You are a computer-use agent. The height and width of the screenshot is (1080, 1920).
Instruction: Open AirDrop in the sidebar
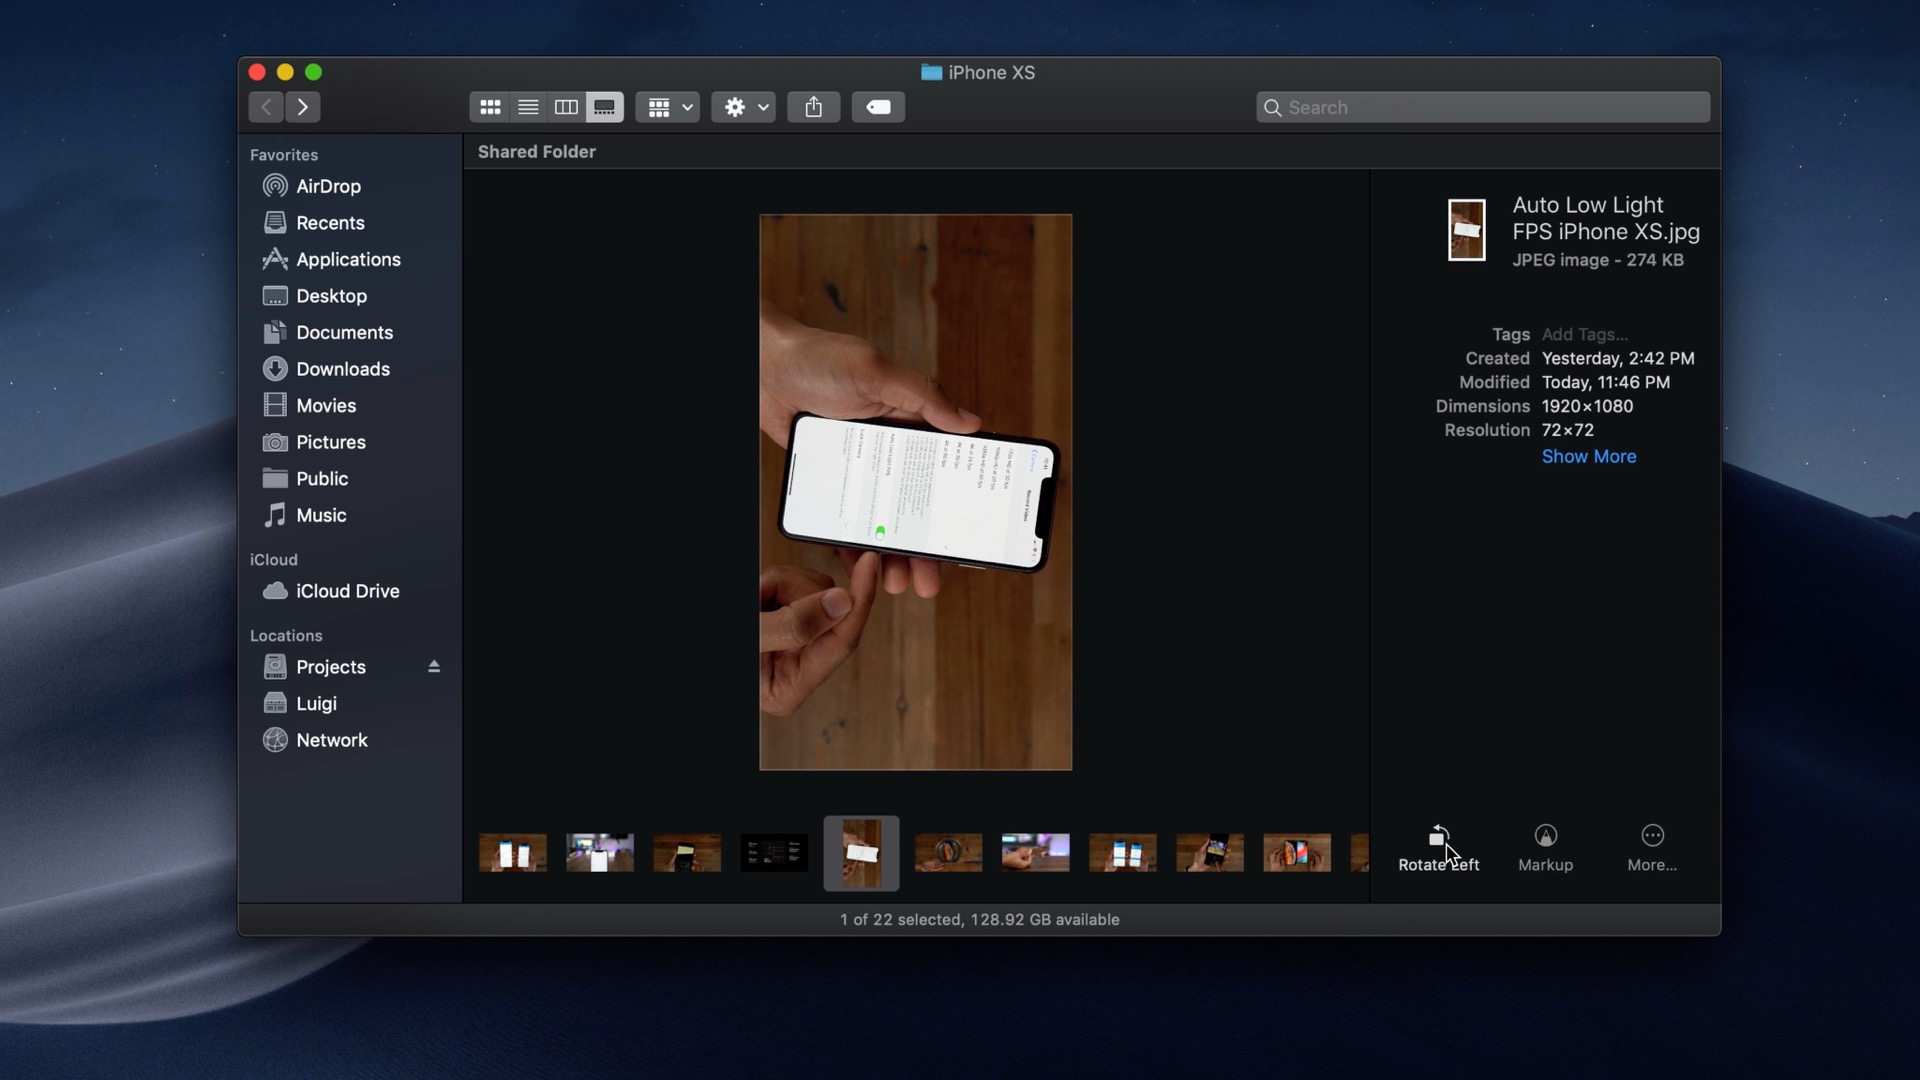pyautogui.click(x=327, y=186)
